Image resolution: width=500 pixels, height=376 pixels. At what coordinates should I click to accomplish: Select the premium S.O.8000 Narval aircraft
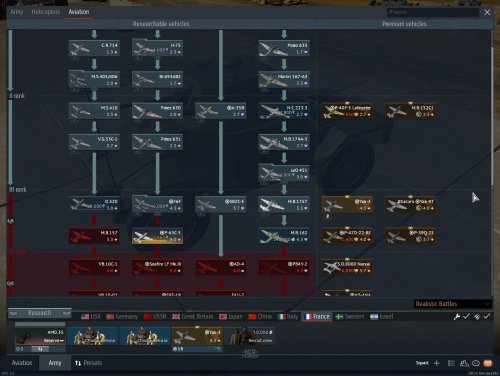click(347, 267)
